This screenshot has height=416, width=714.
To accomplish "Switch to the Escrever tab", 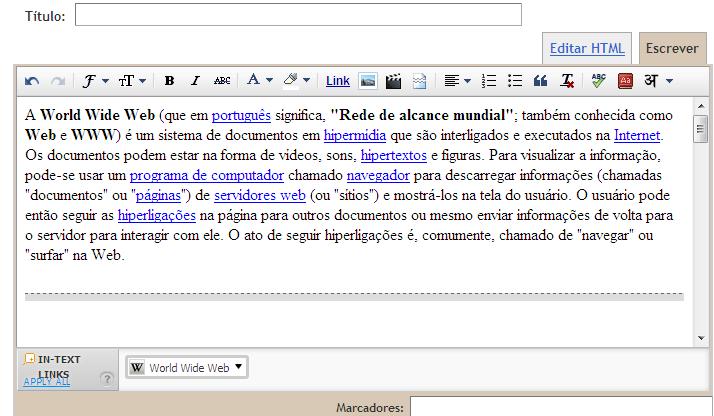I will tap(672, 48).
